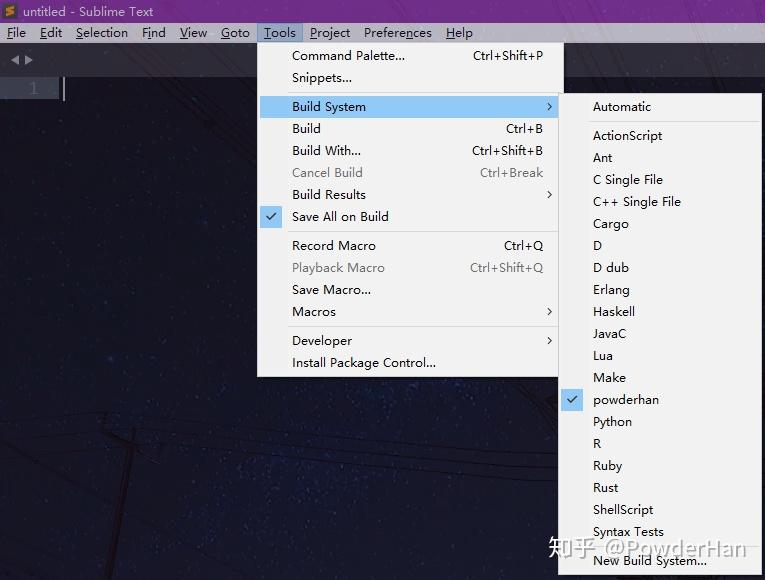Expand the Build System submenu arrow
The height and width of the screenshot is (580, 765).
(x=549, y=107)
